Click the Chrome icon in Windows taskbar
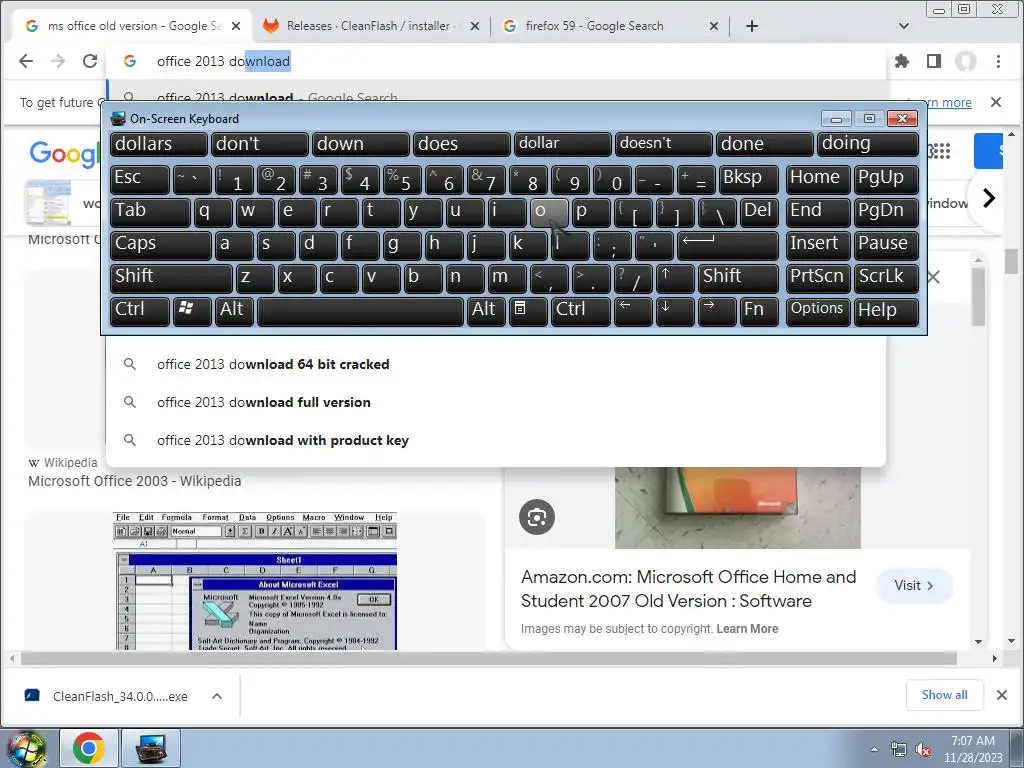 pos(89,748)
